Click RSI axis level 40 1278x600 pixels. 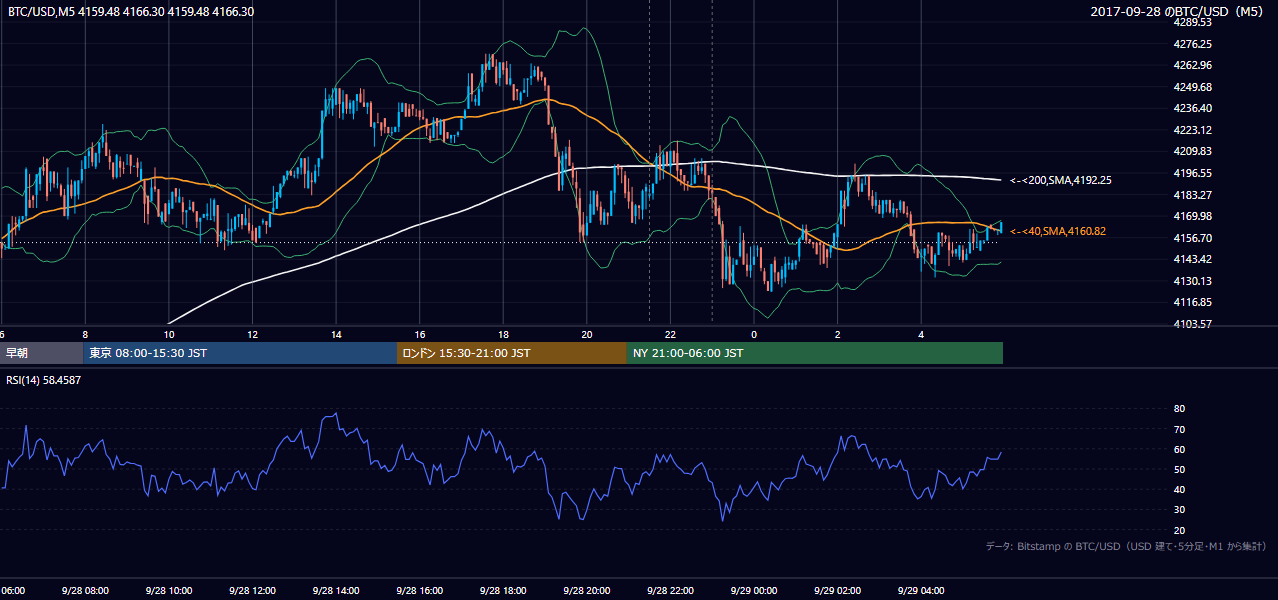click(1180, 490)
